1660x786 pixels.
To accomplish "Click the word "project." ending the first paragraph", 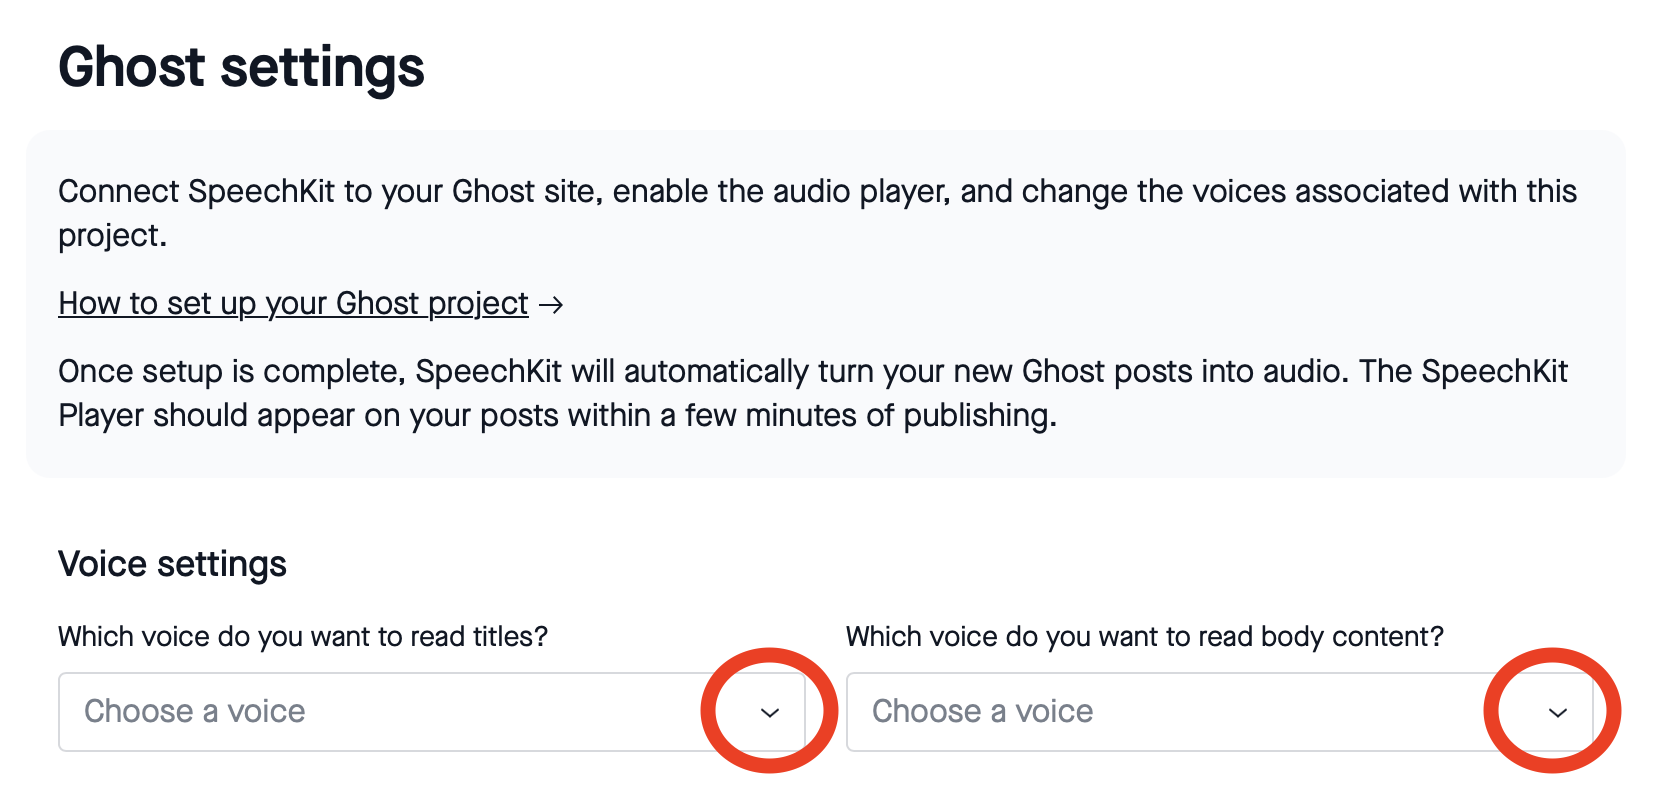I will [112, 235].
